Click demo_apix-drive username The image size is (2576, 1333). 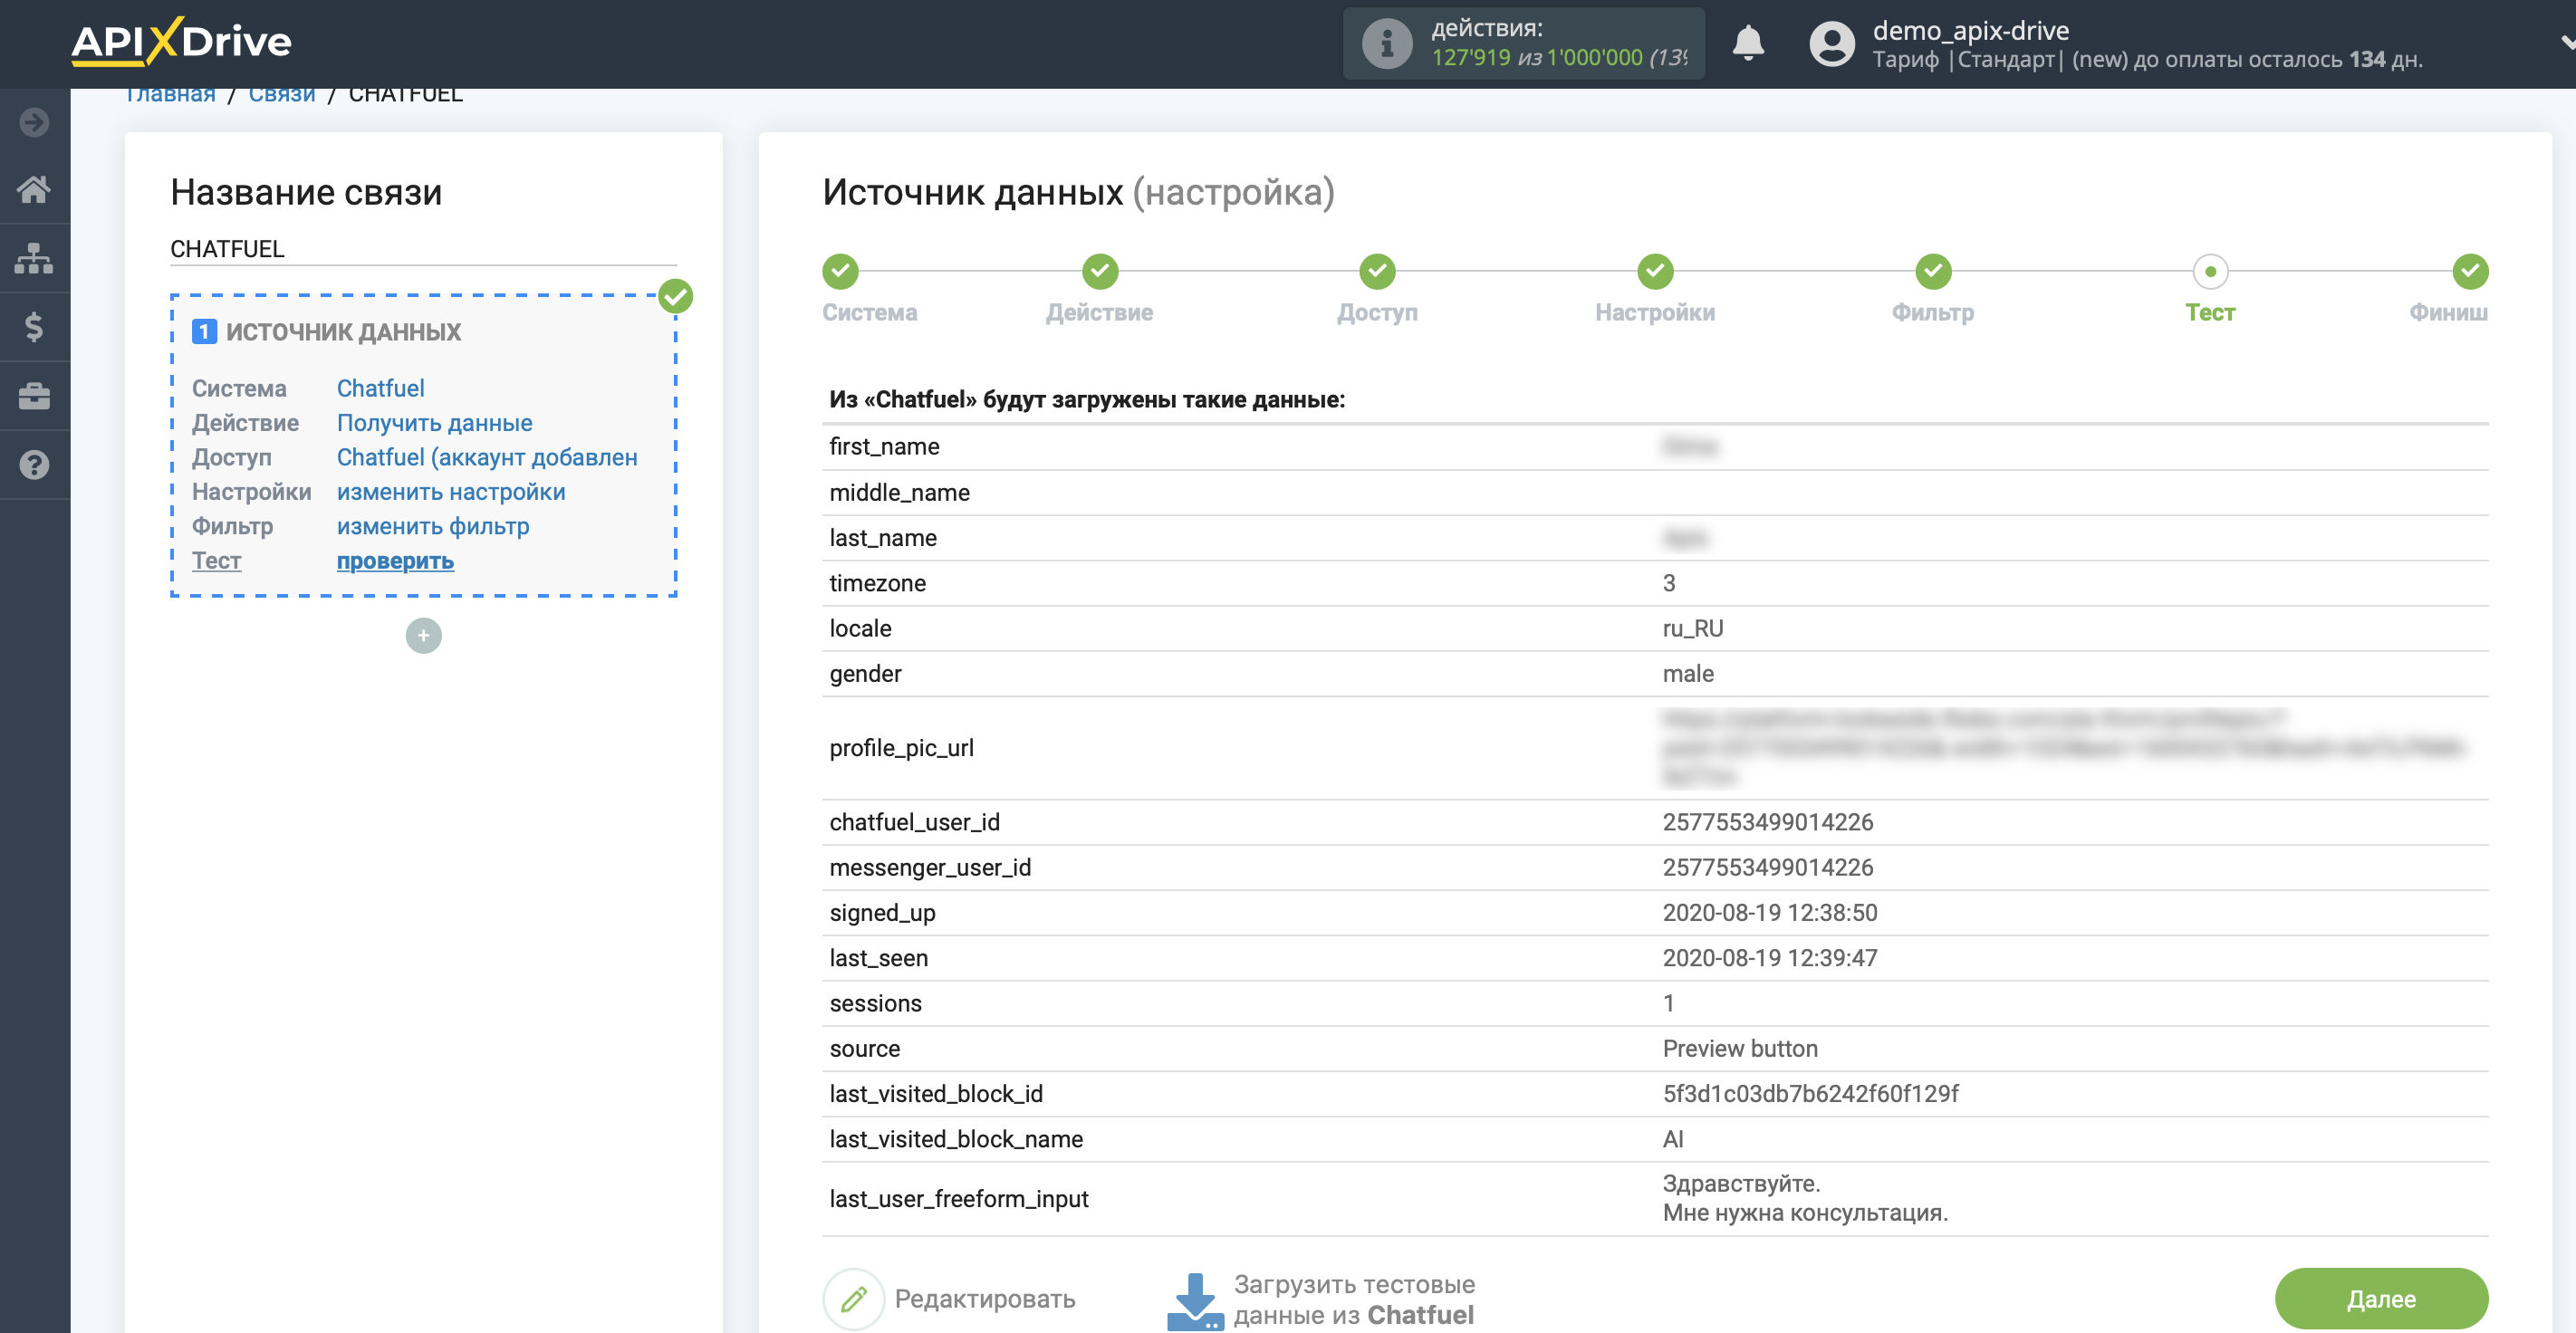click(1970, 30)
